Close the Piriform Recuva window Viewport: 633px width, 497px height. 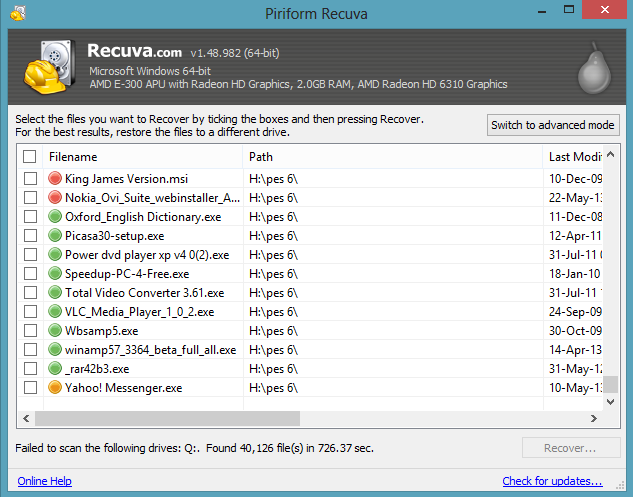tap(605, 9)
